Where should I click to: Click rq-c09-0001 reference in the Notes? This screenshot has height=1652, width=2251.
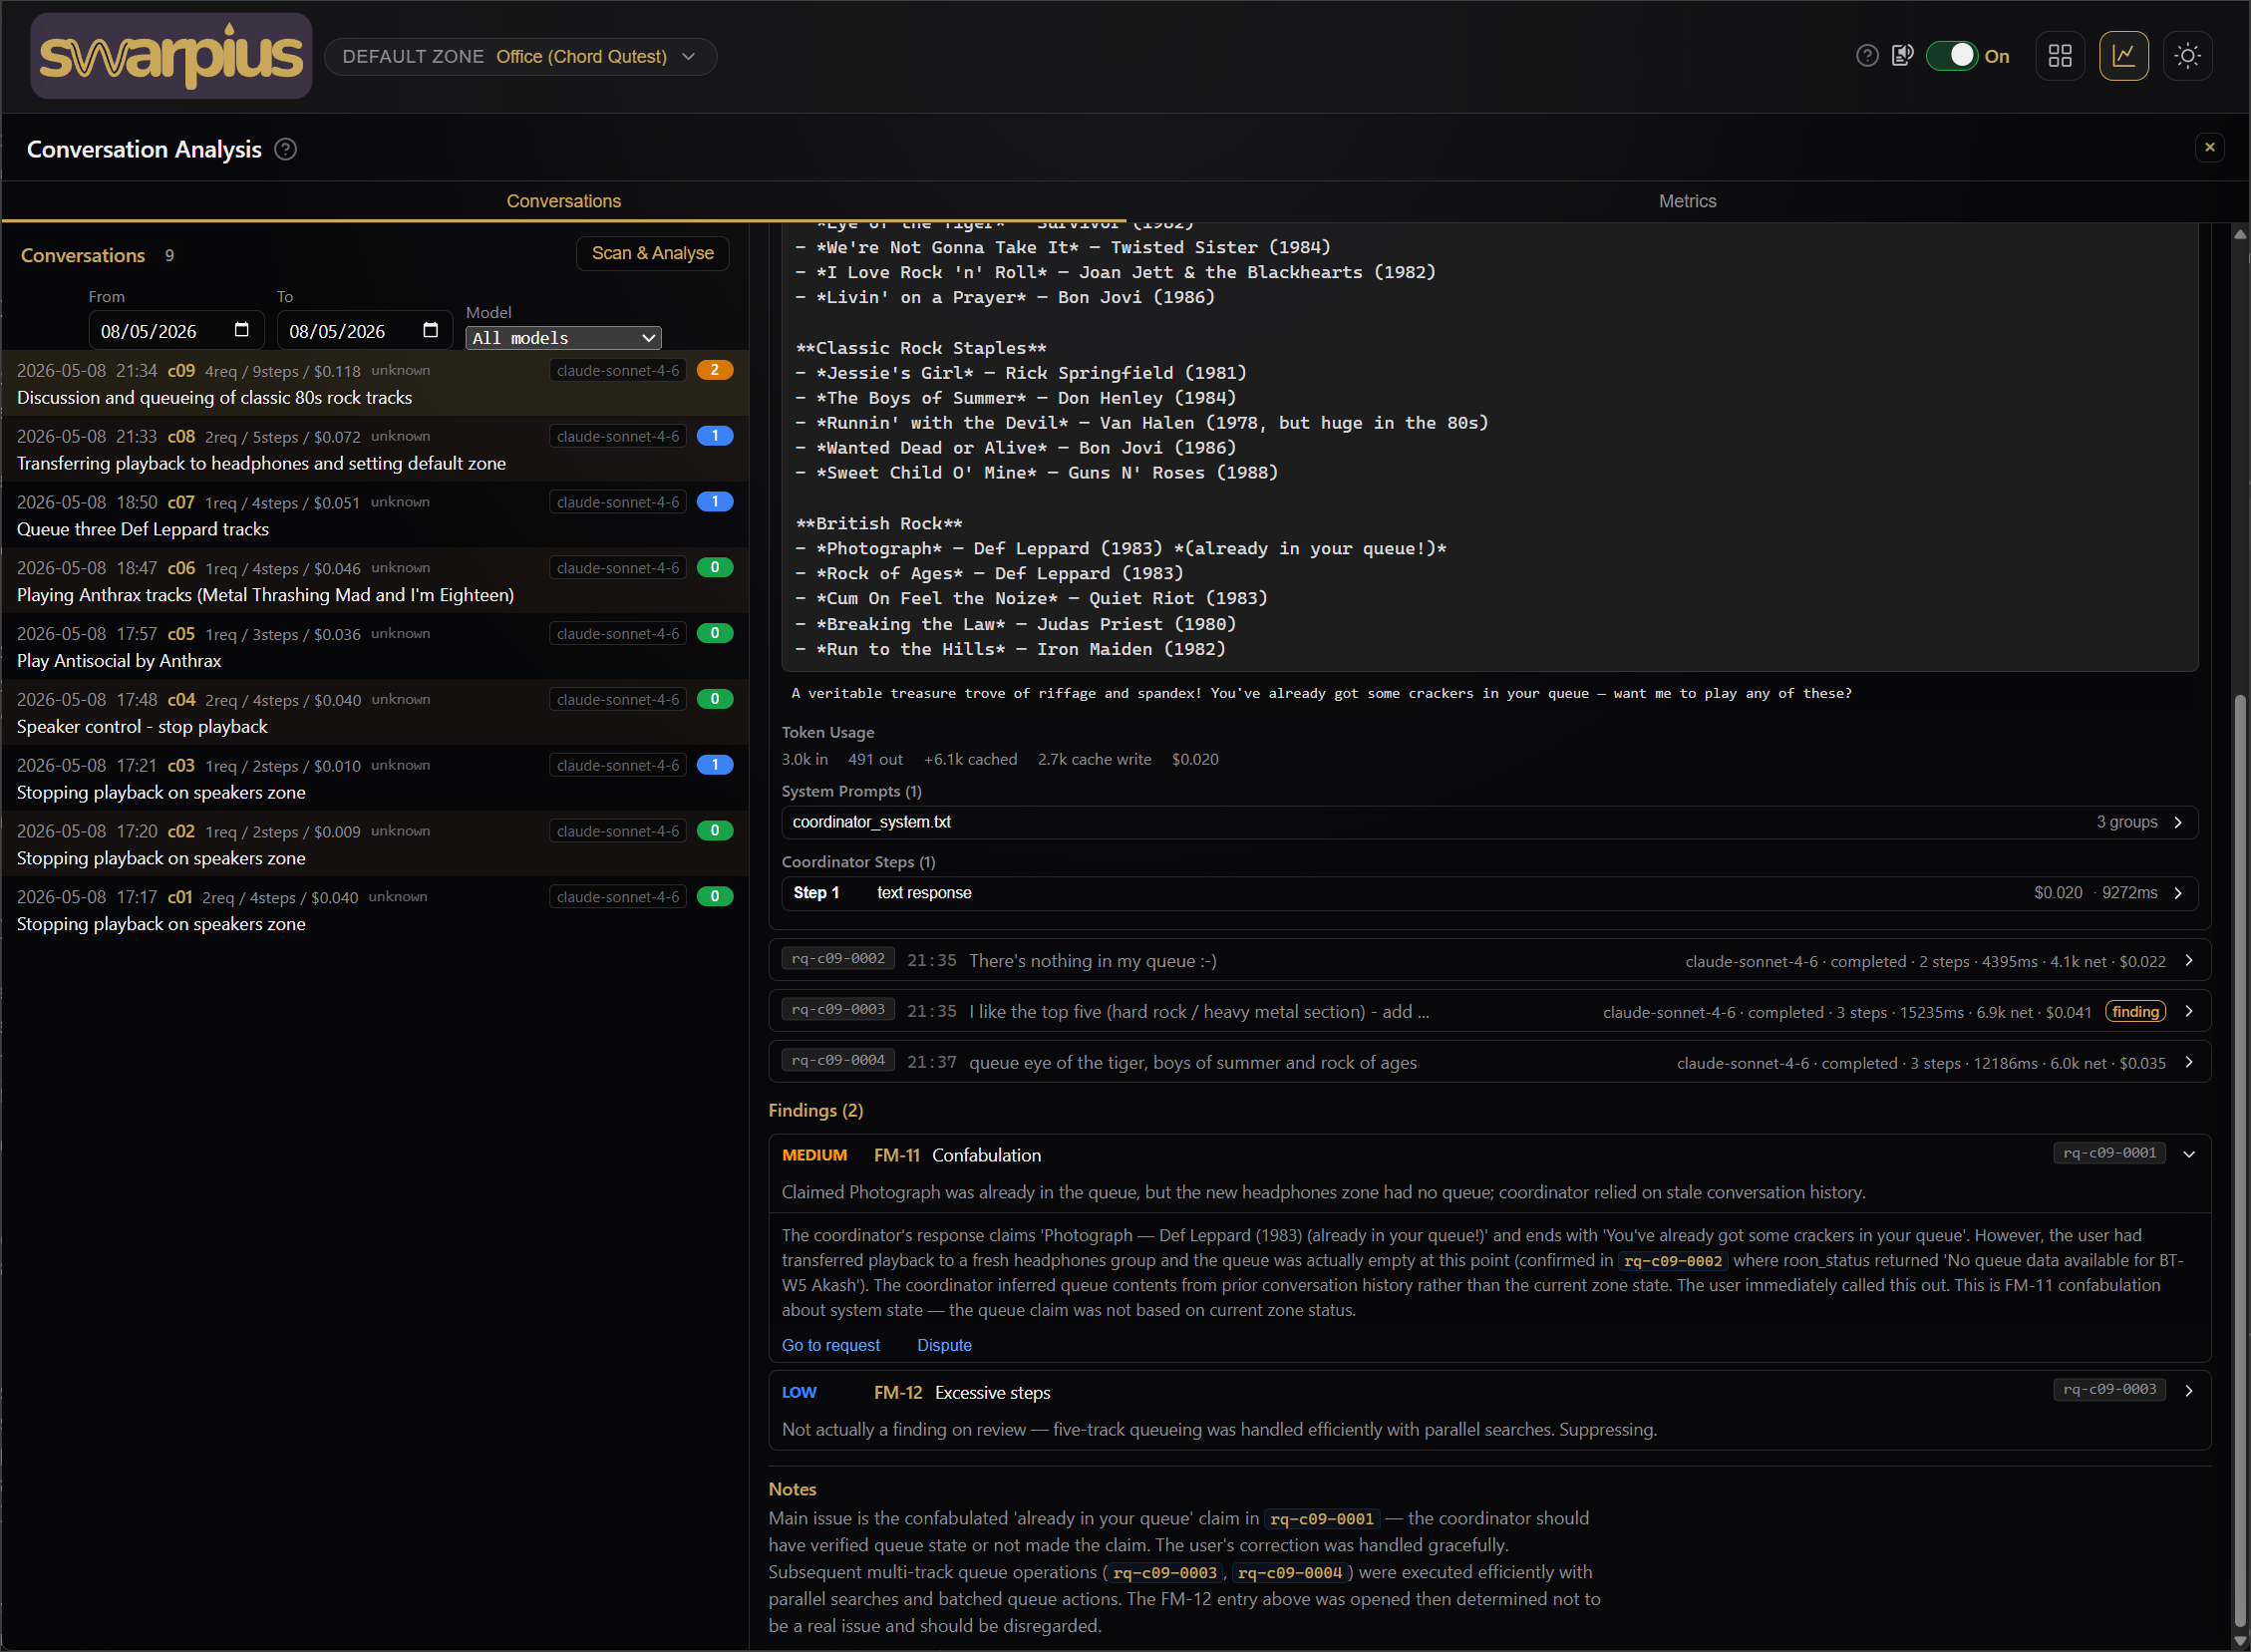1322,1519
